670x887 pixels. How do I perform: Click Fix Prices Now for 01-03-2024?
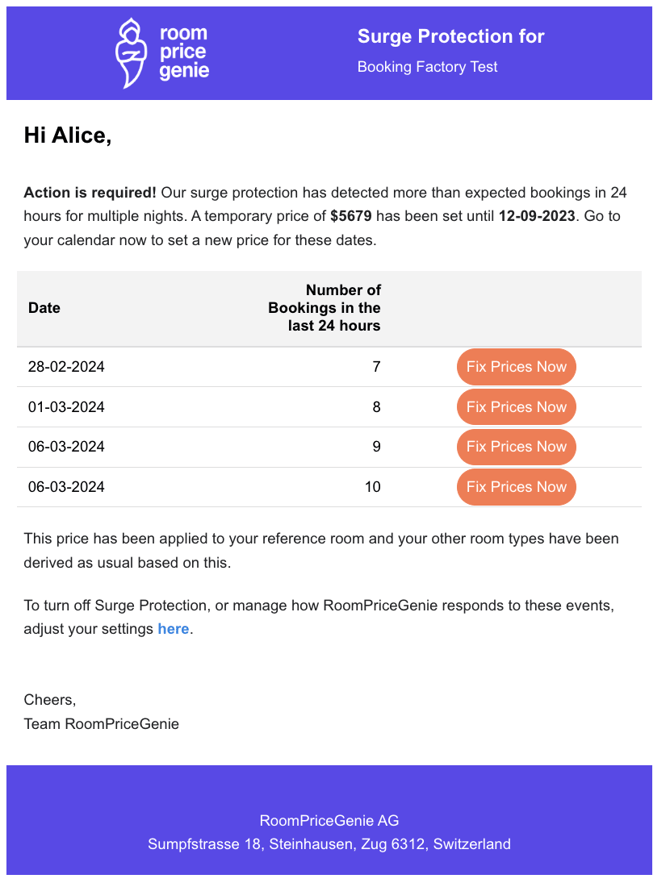tap(516, 407)
